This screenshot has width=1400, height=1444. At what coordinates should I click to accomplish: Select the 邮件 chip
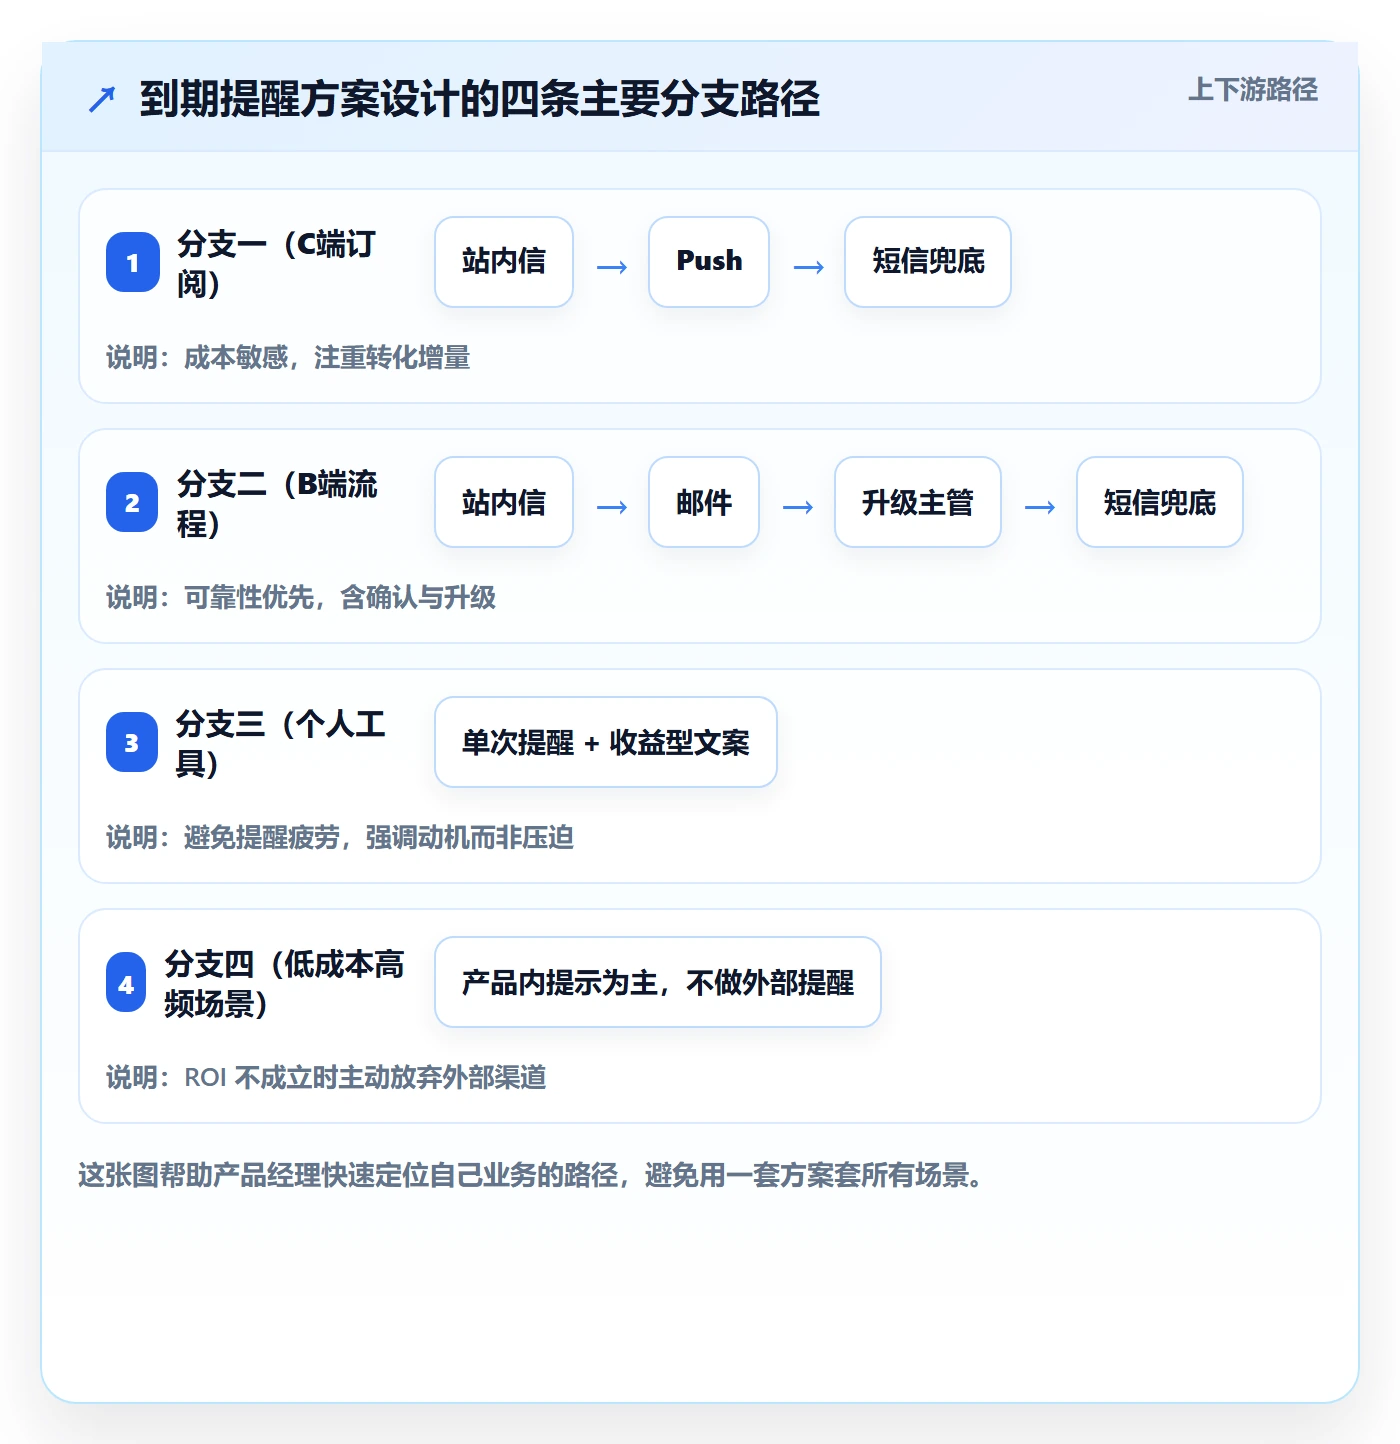[704, 502]
